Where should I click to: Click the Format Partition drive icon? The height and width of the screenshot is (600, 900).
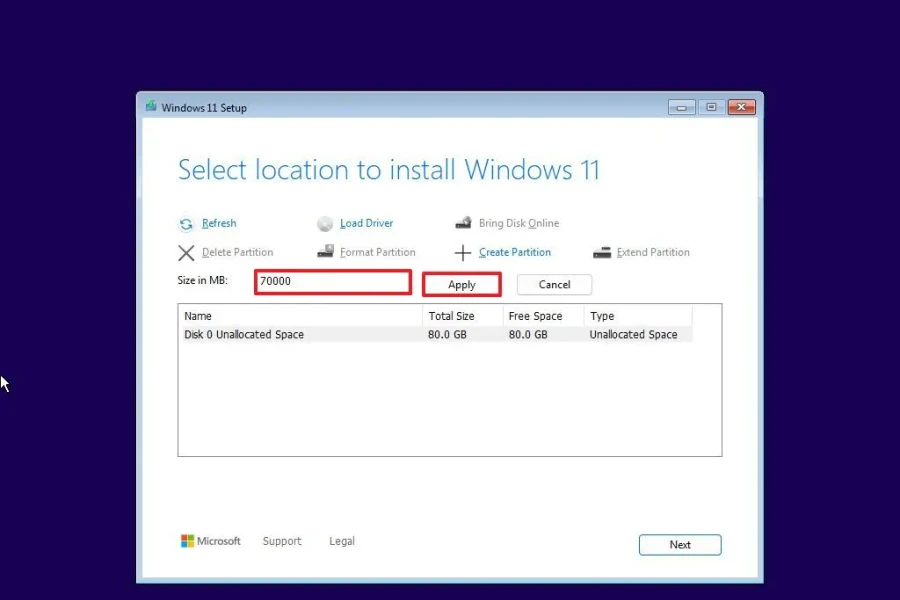[x=327, y=252]
